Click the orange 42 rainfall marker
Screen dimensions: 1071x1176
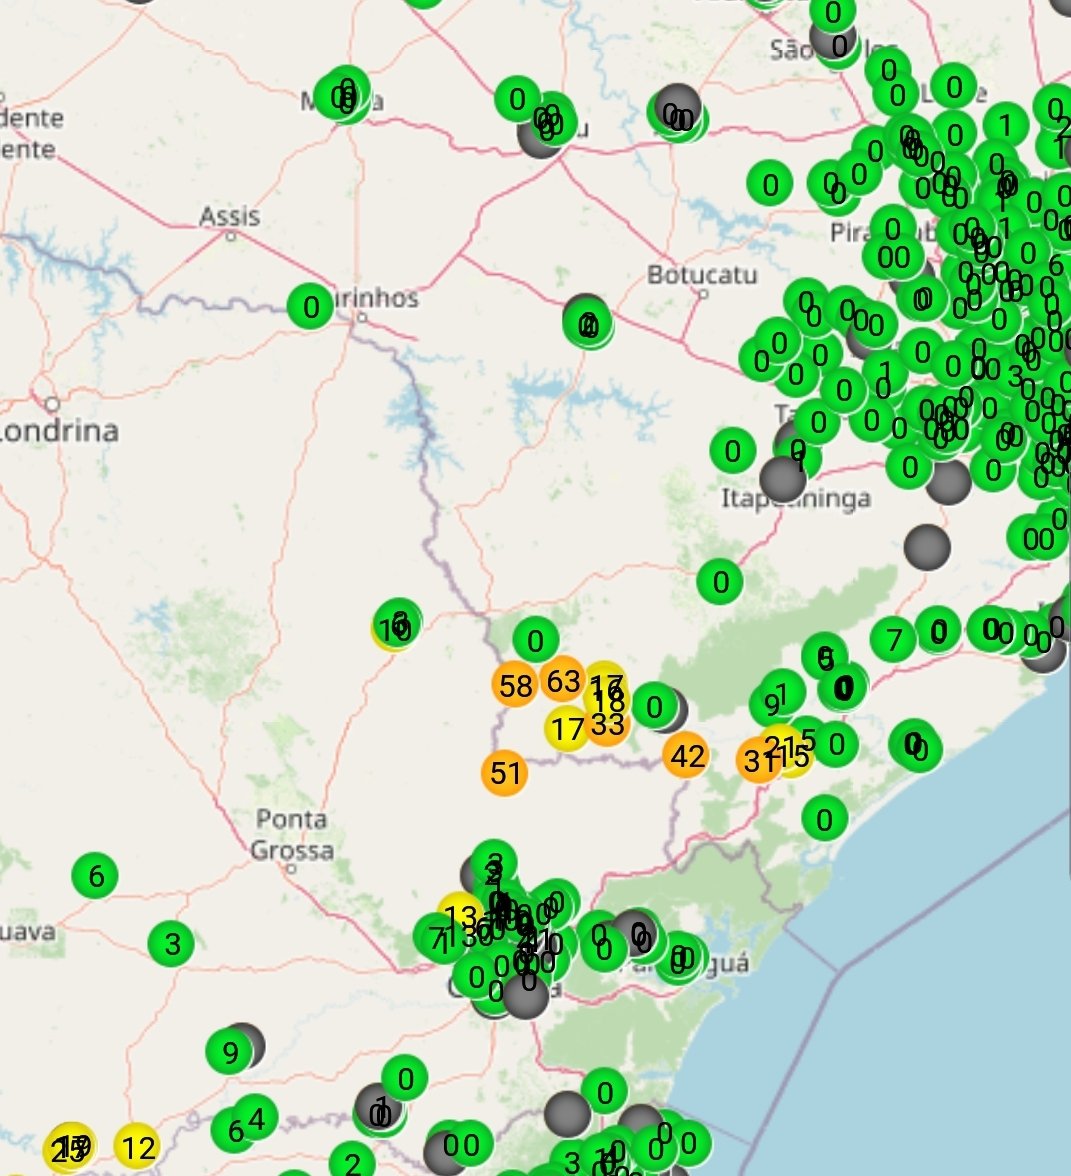point(686,756)
